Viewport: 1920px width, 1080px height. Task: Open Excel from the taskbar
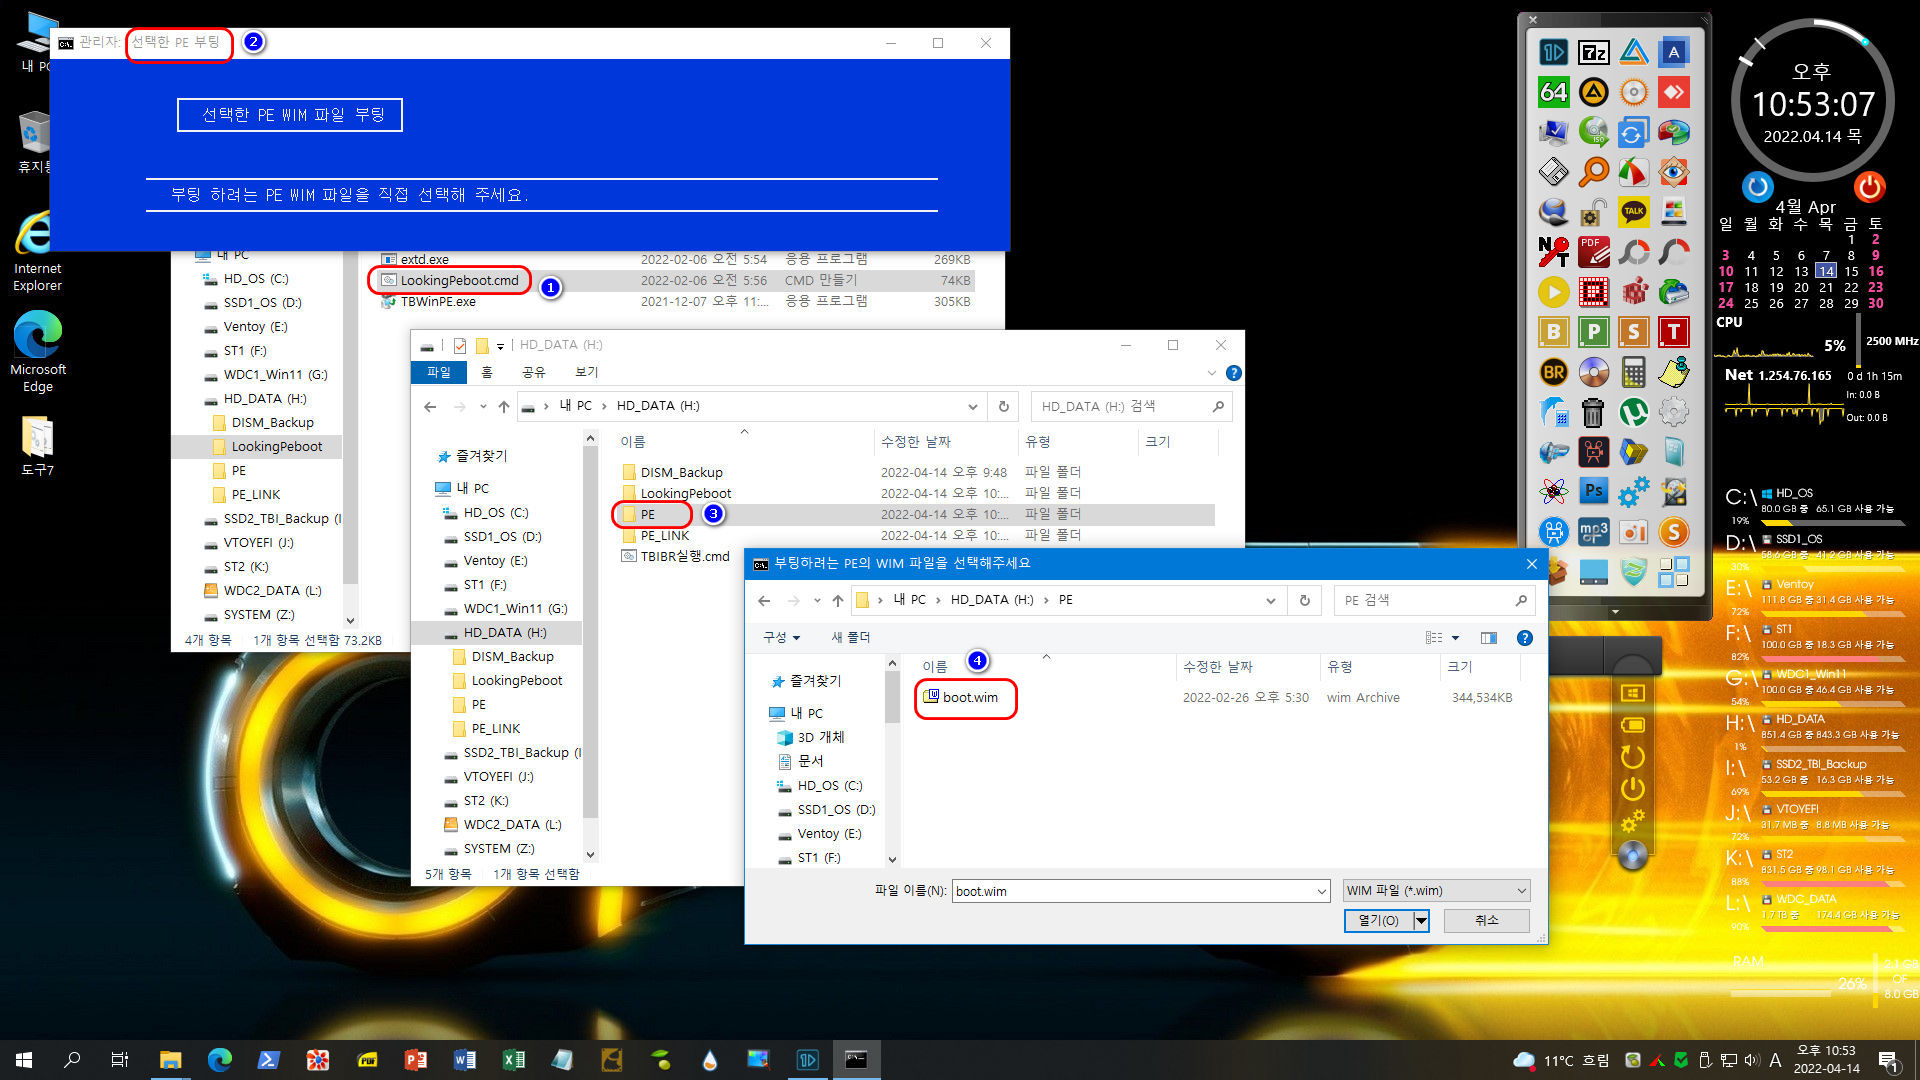[x=513, y=1060]
